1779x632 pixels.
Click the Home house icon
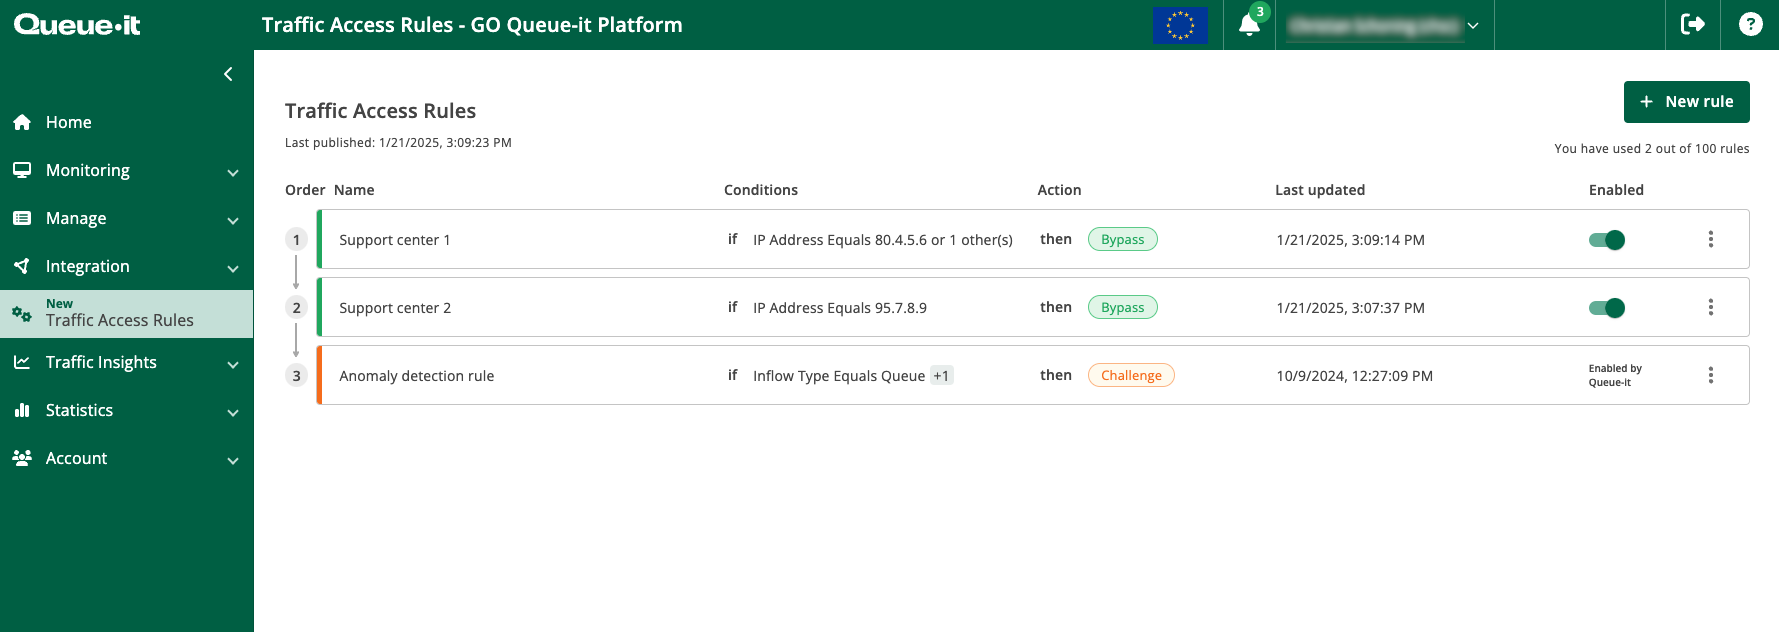coord(22,122)
